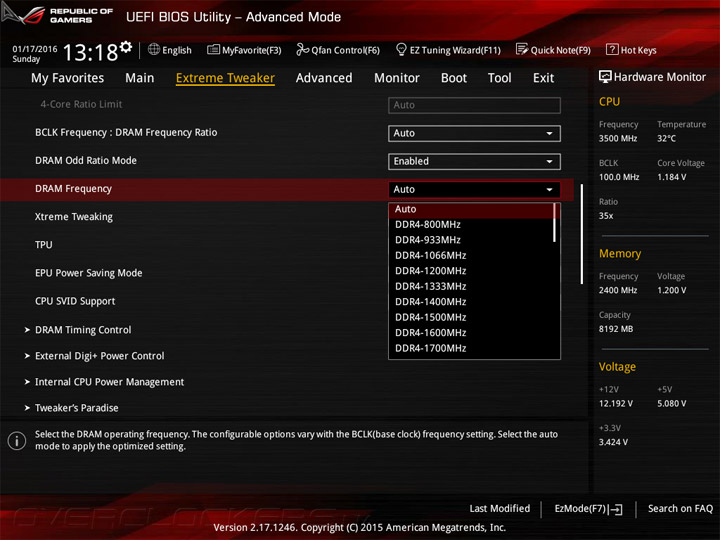720x540 pixels.
Task: Click the globe language icon
Action: [x=154, y=49]
